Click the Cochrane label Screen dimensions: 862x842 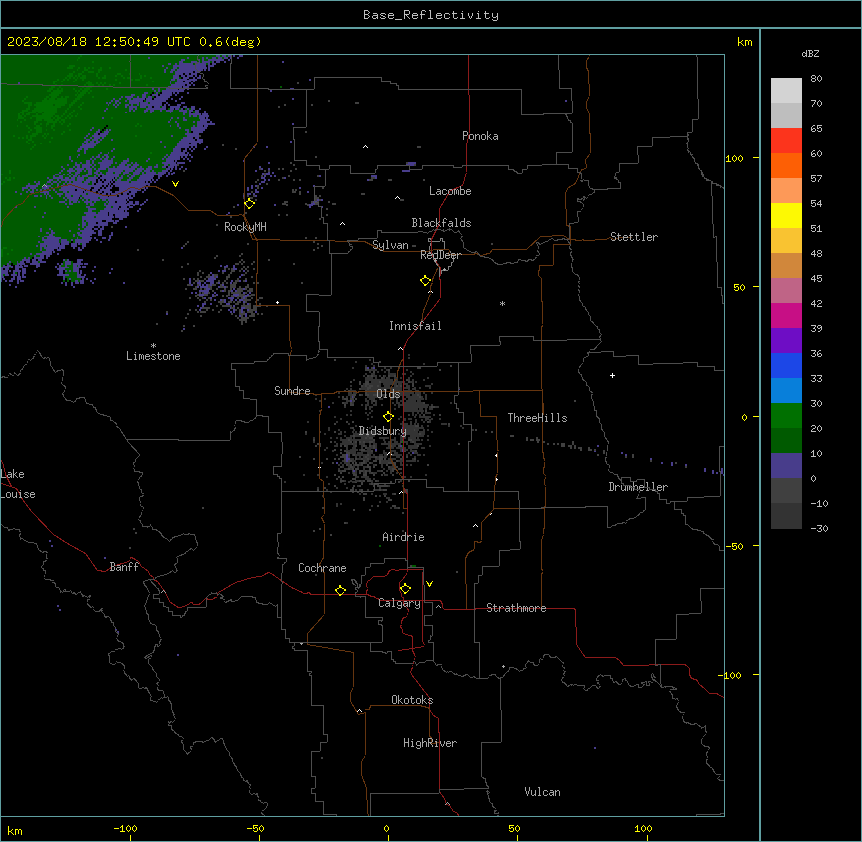322,568
